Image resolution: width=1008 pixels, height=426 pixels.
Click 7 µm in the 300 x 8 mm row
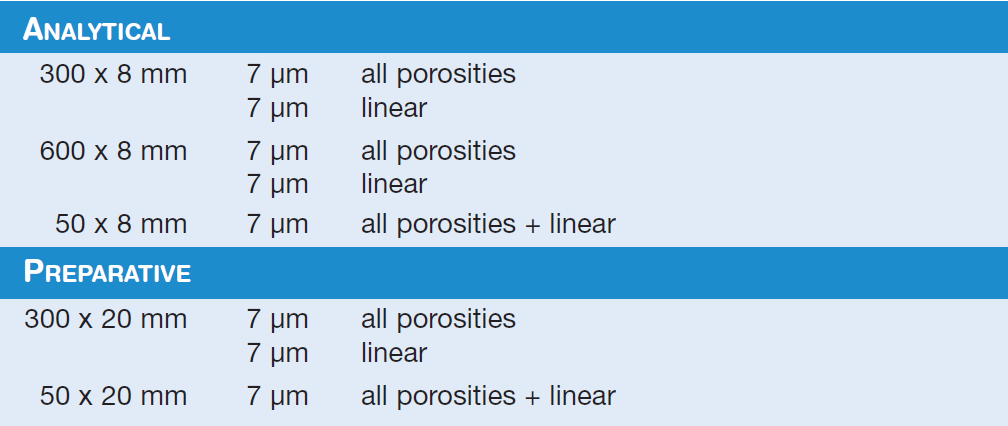(278, 74)
